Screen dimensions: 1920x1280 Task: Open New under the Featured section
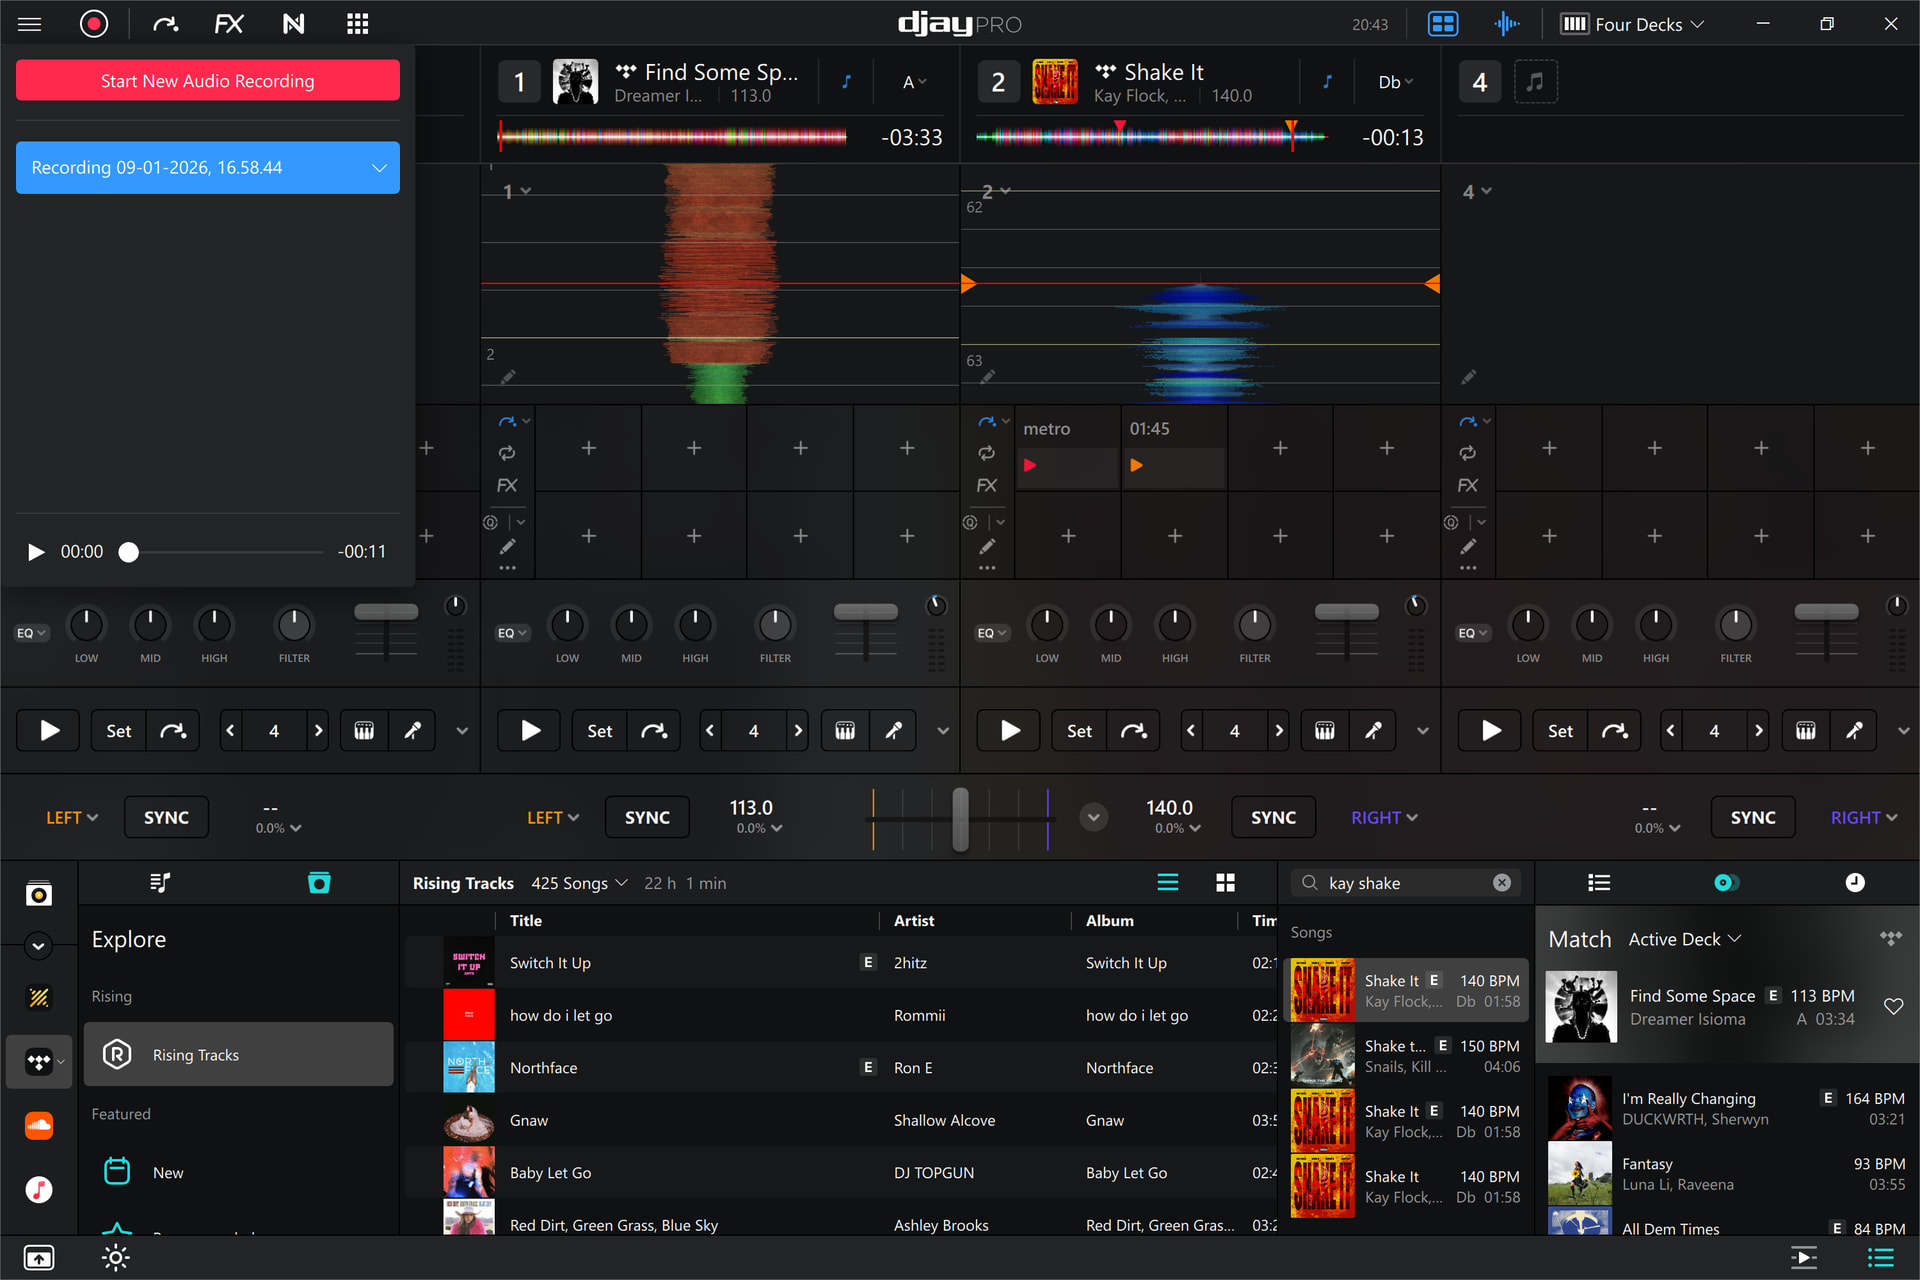[x=168, y=1172]
